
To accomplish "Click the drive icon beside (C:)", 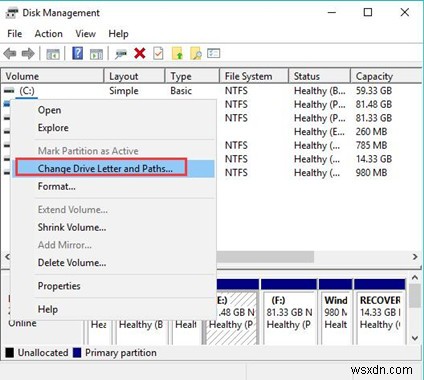I will coord(9,90).
